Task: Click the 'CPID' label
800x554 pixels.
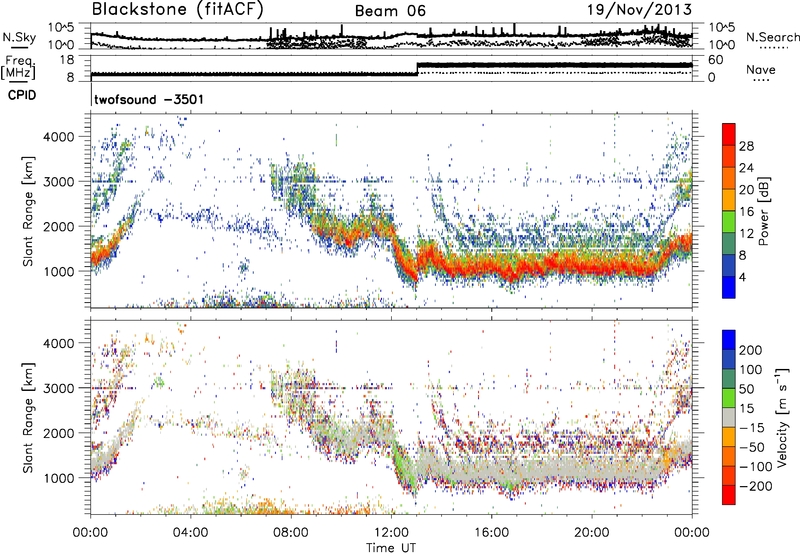Action: pyautogui.click(x=22, y=95)
